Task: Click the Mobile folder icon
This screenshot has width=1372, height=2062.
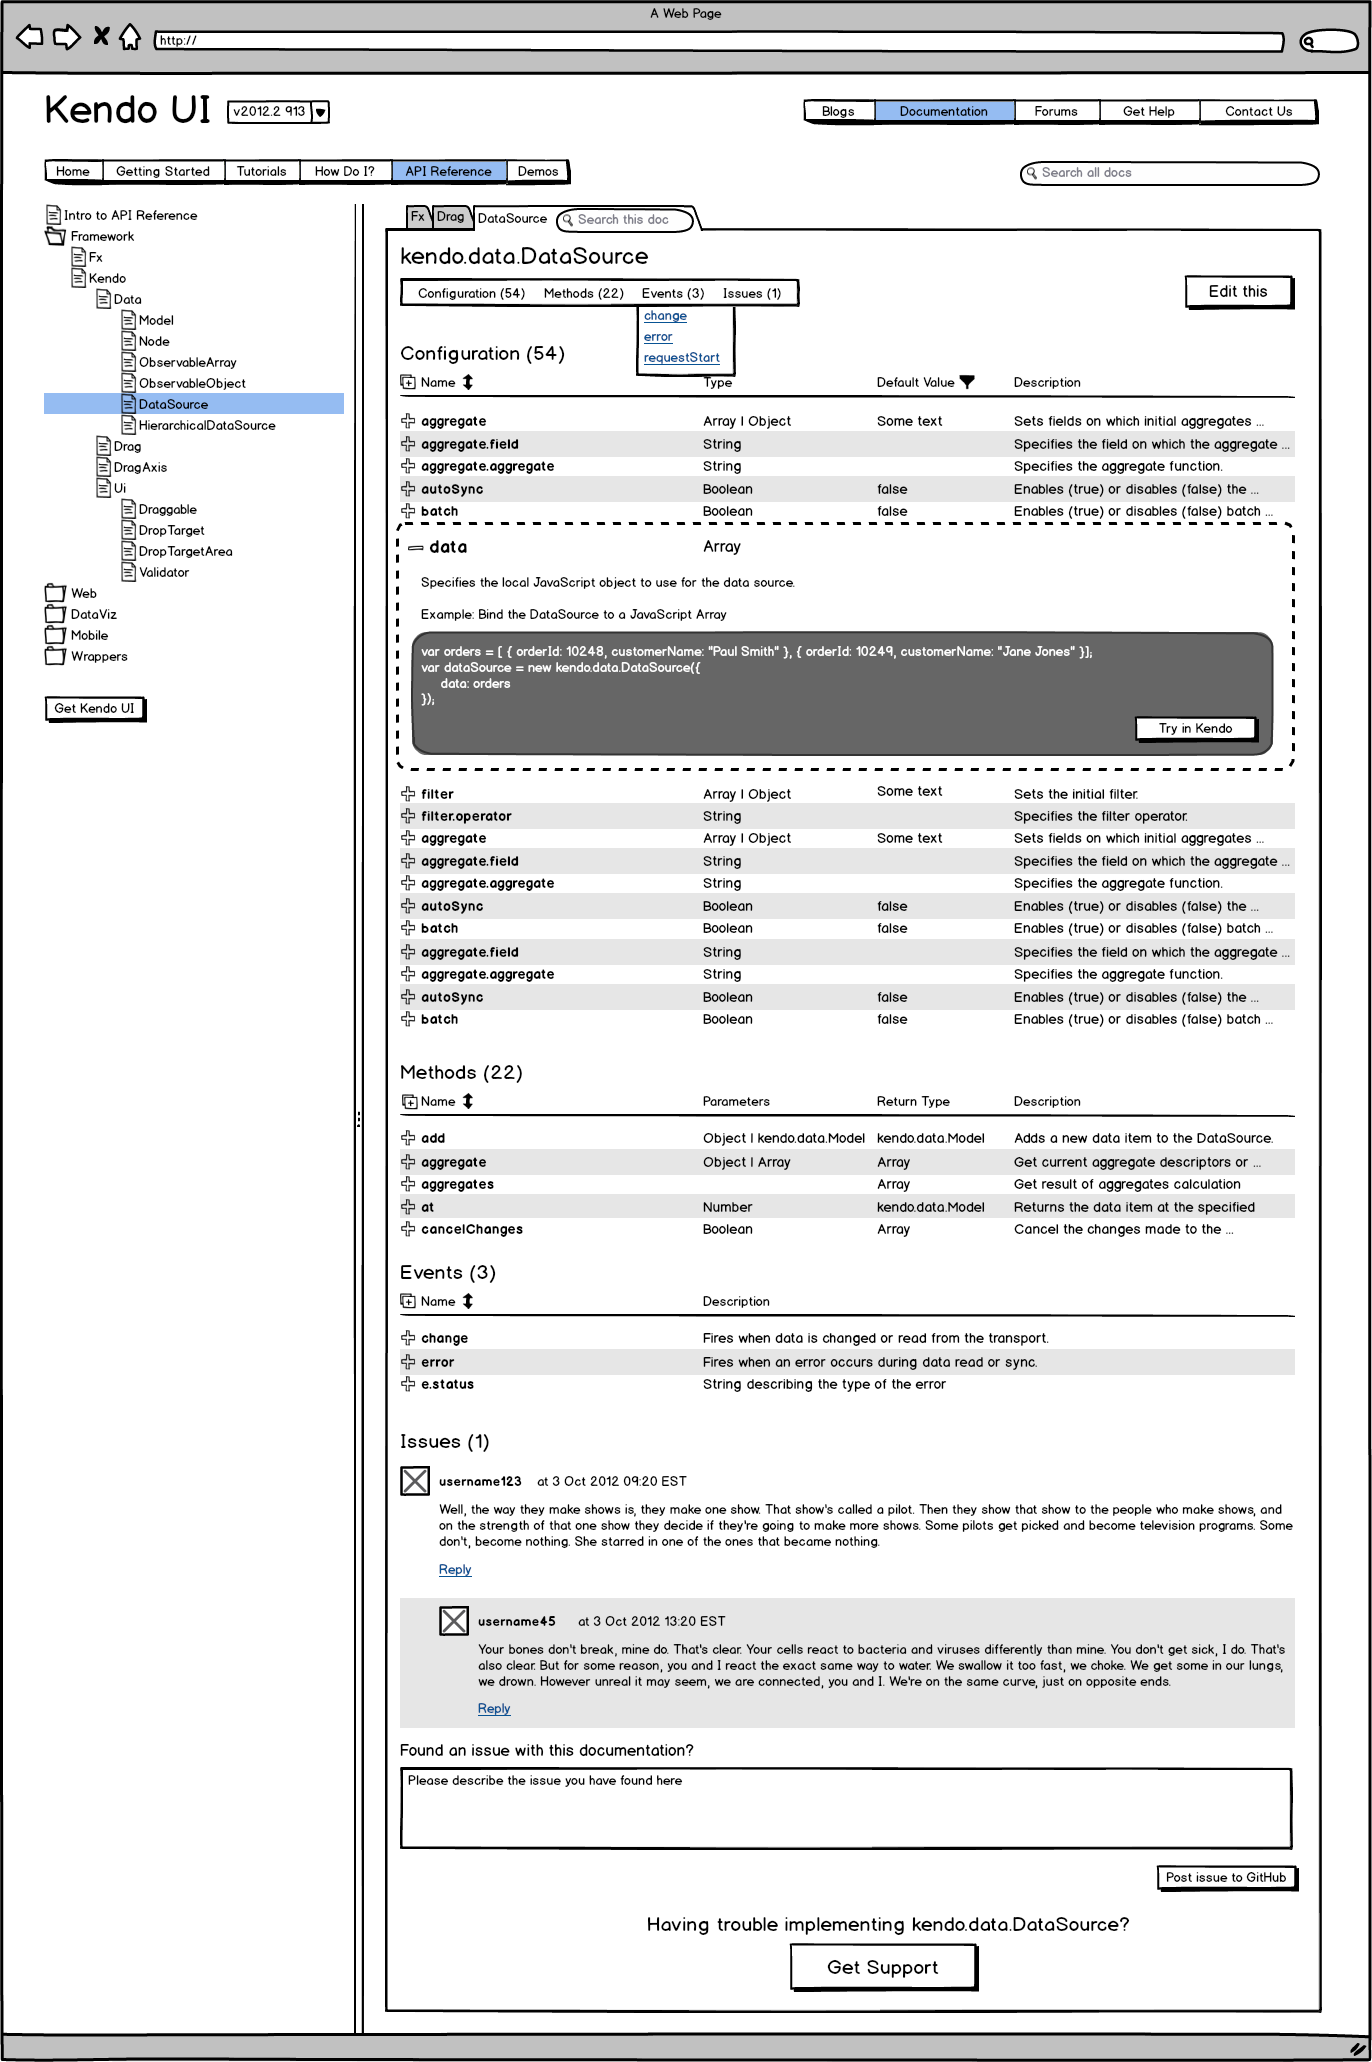Action: [x=56, y=635]
